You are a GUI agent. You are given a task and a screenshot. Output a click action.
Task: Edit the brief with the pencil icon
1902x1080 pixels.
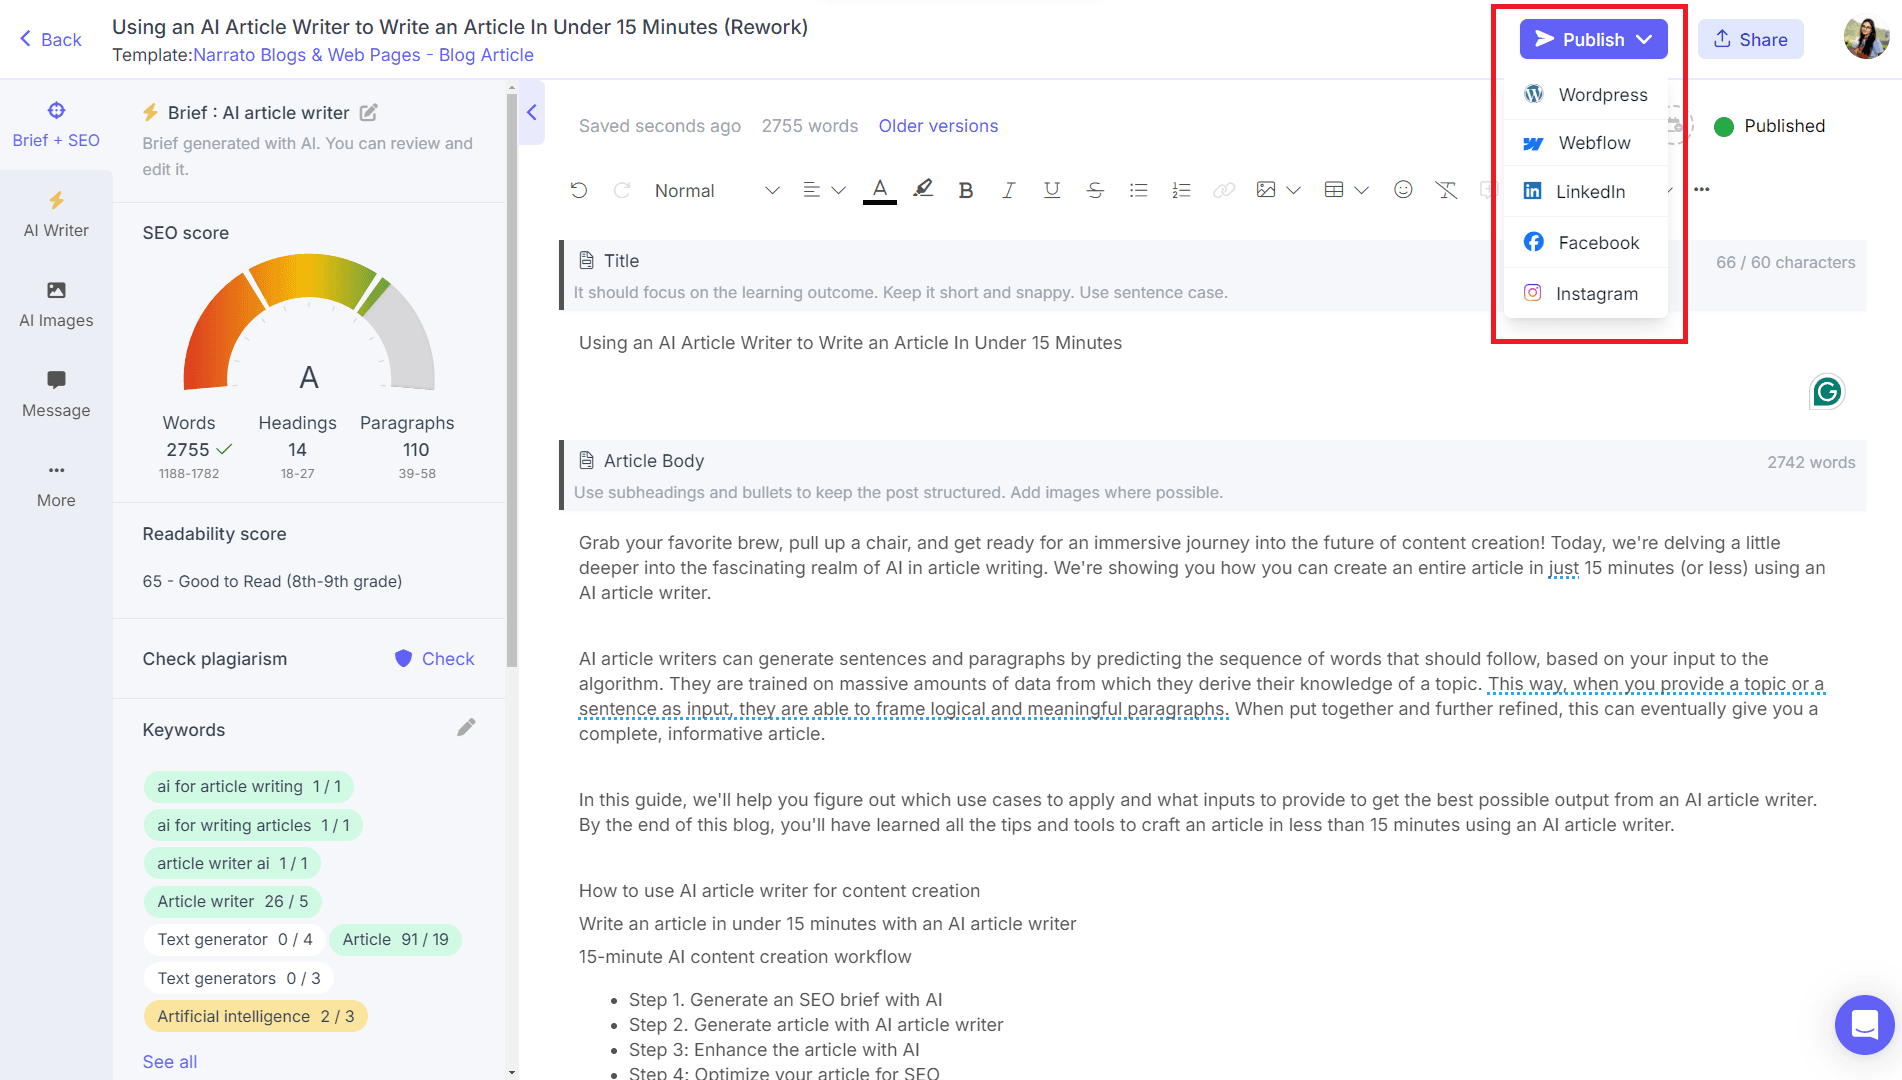[x=369, y=112]
